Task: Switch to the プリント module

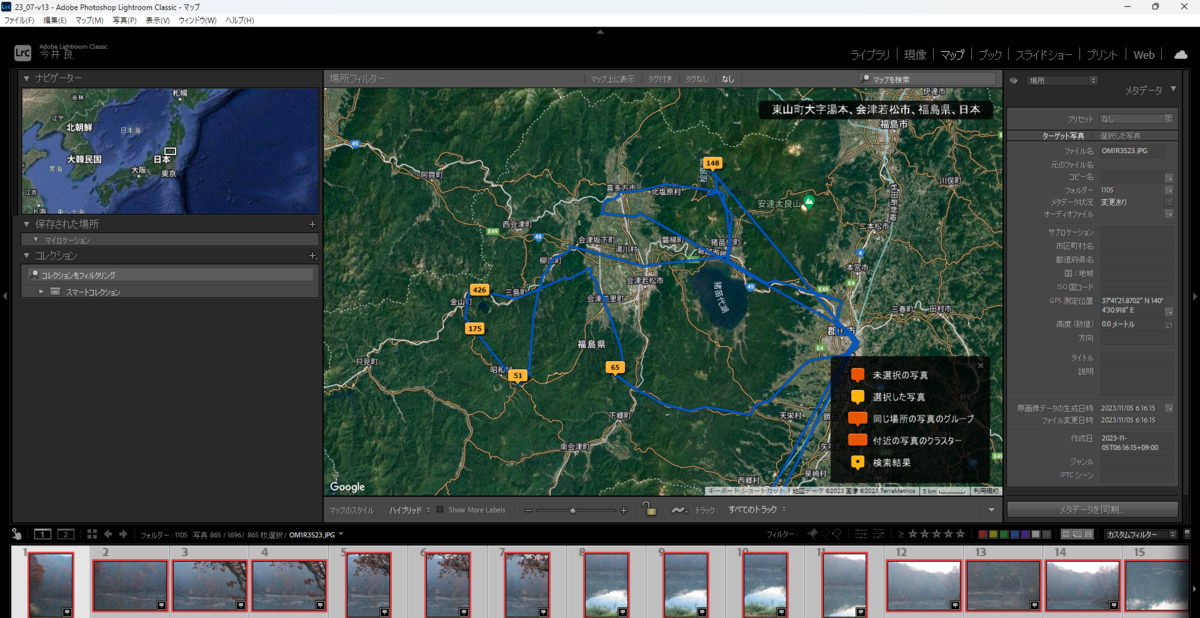Action: coord(1102,54)
